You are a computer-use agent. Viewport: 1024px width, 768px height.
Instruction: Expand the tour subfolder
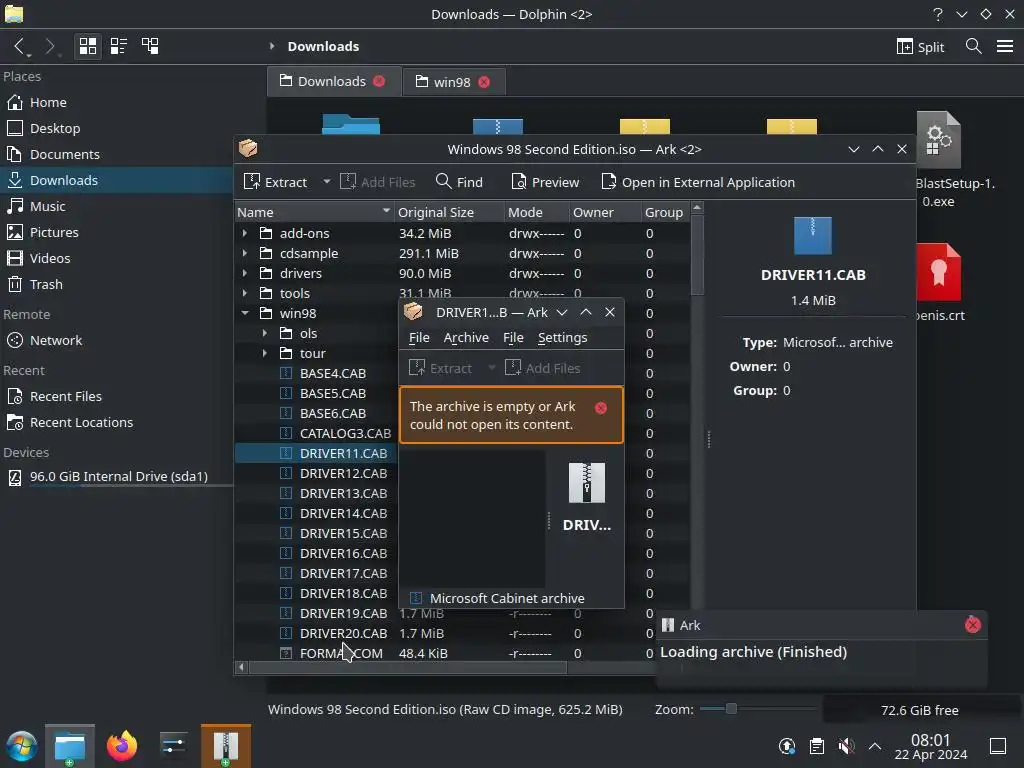[264, 353]
